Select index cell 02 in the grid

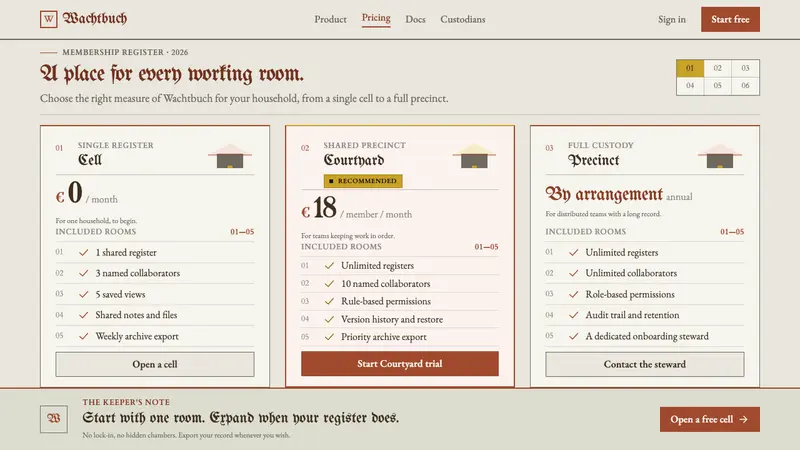717,68
